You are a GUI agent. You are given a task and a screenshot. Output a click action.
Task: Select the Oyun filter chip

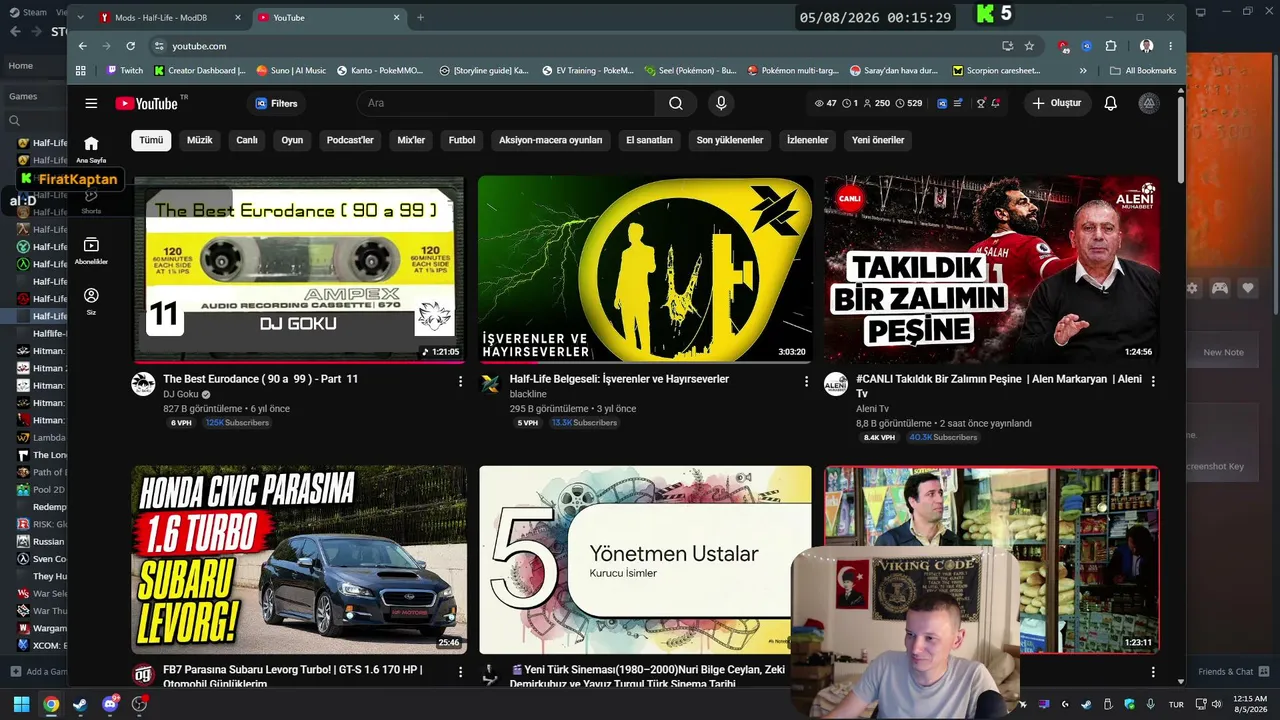point(292,140)
